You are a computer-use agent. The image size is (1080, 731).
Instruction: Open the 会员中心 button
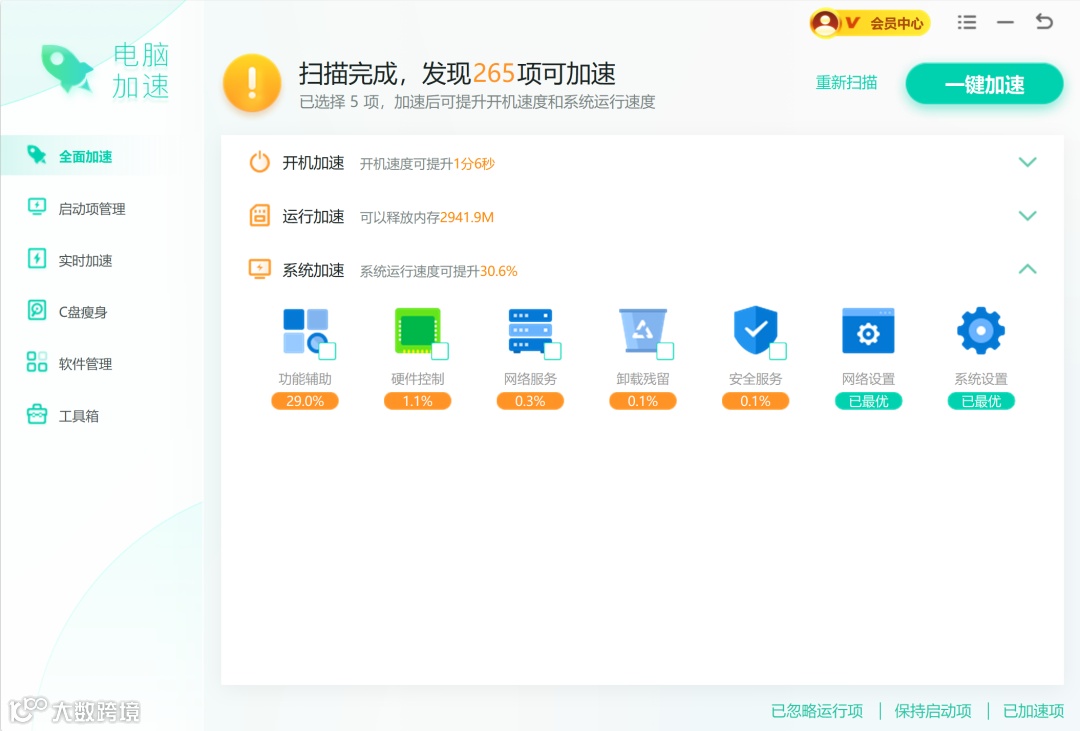click(870, 23)
